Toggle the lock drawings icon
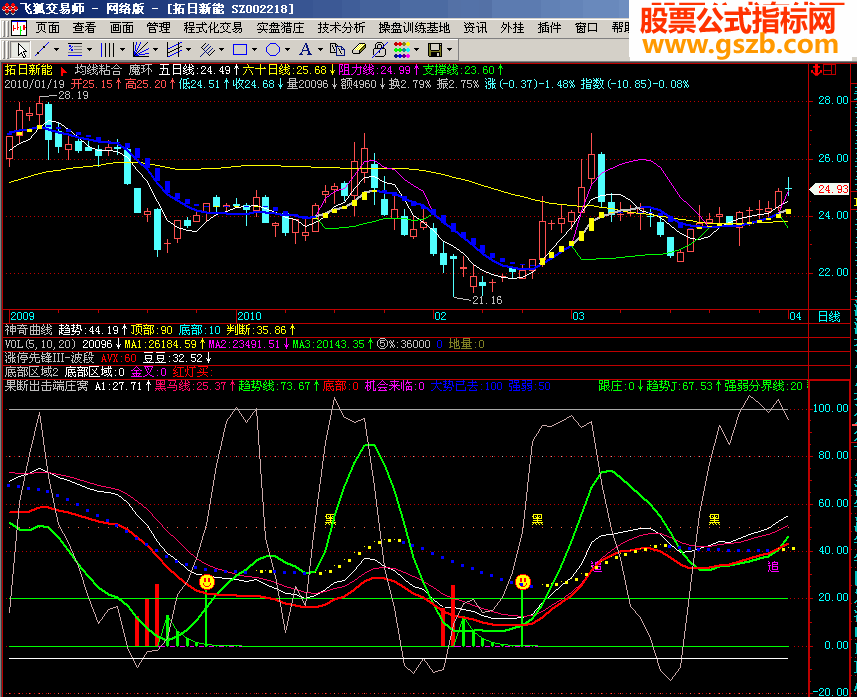Viewport: 857px width, 697px height. 379,50
